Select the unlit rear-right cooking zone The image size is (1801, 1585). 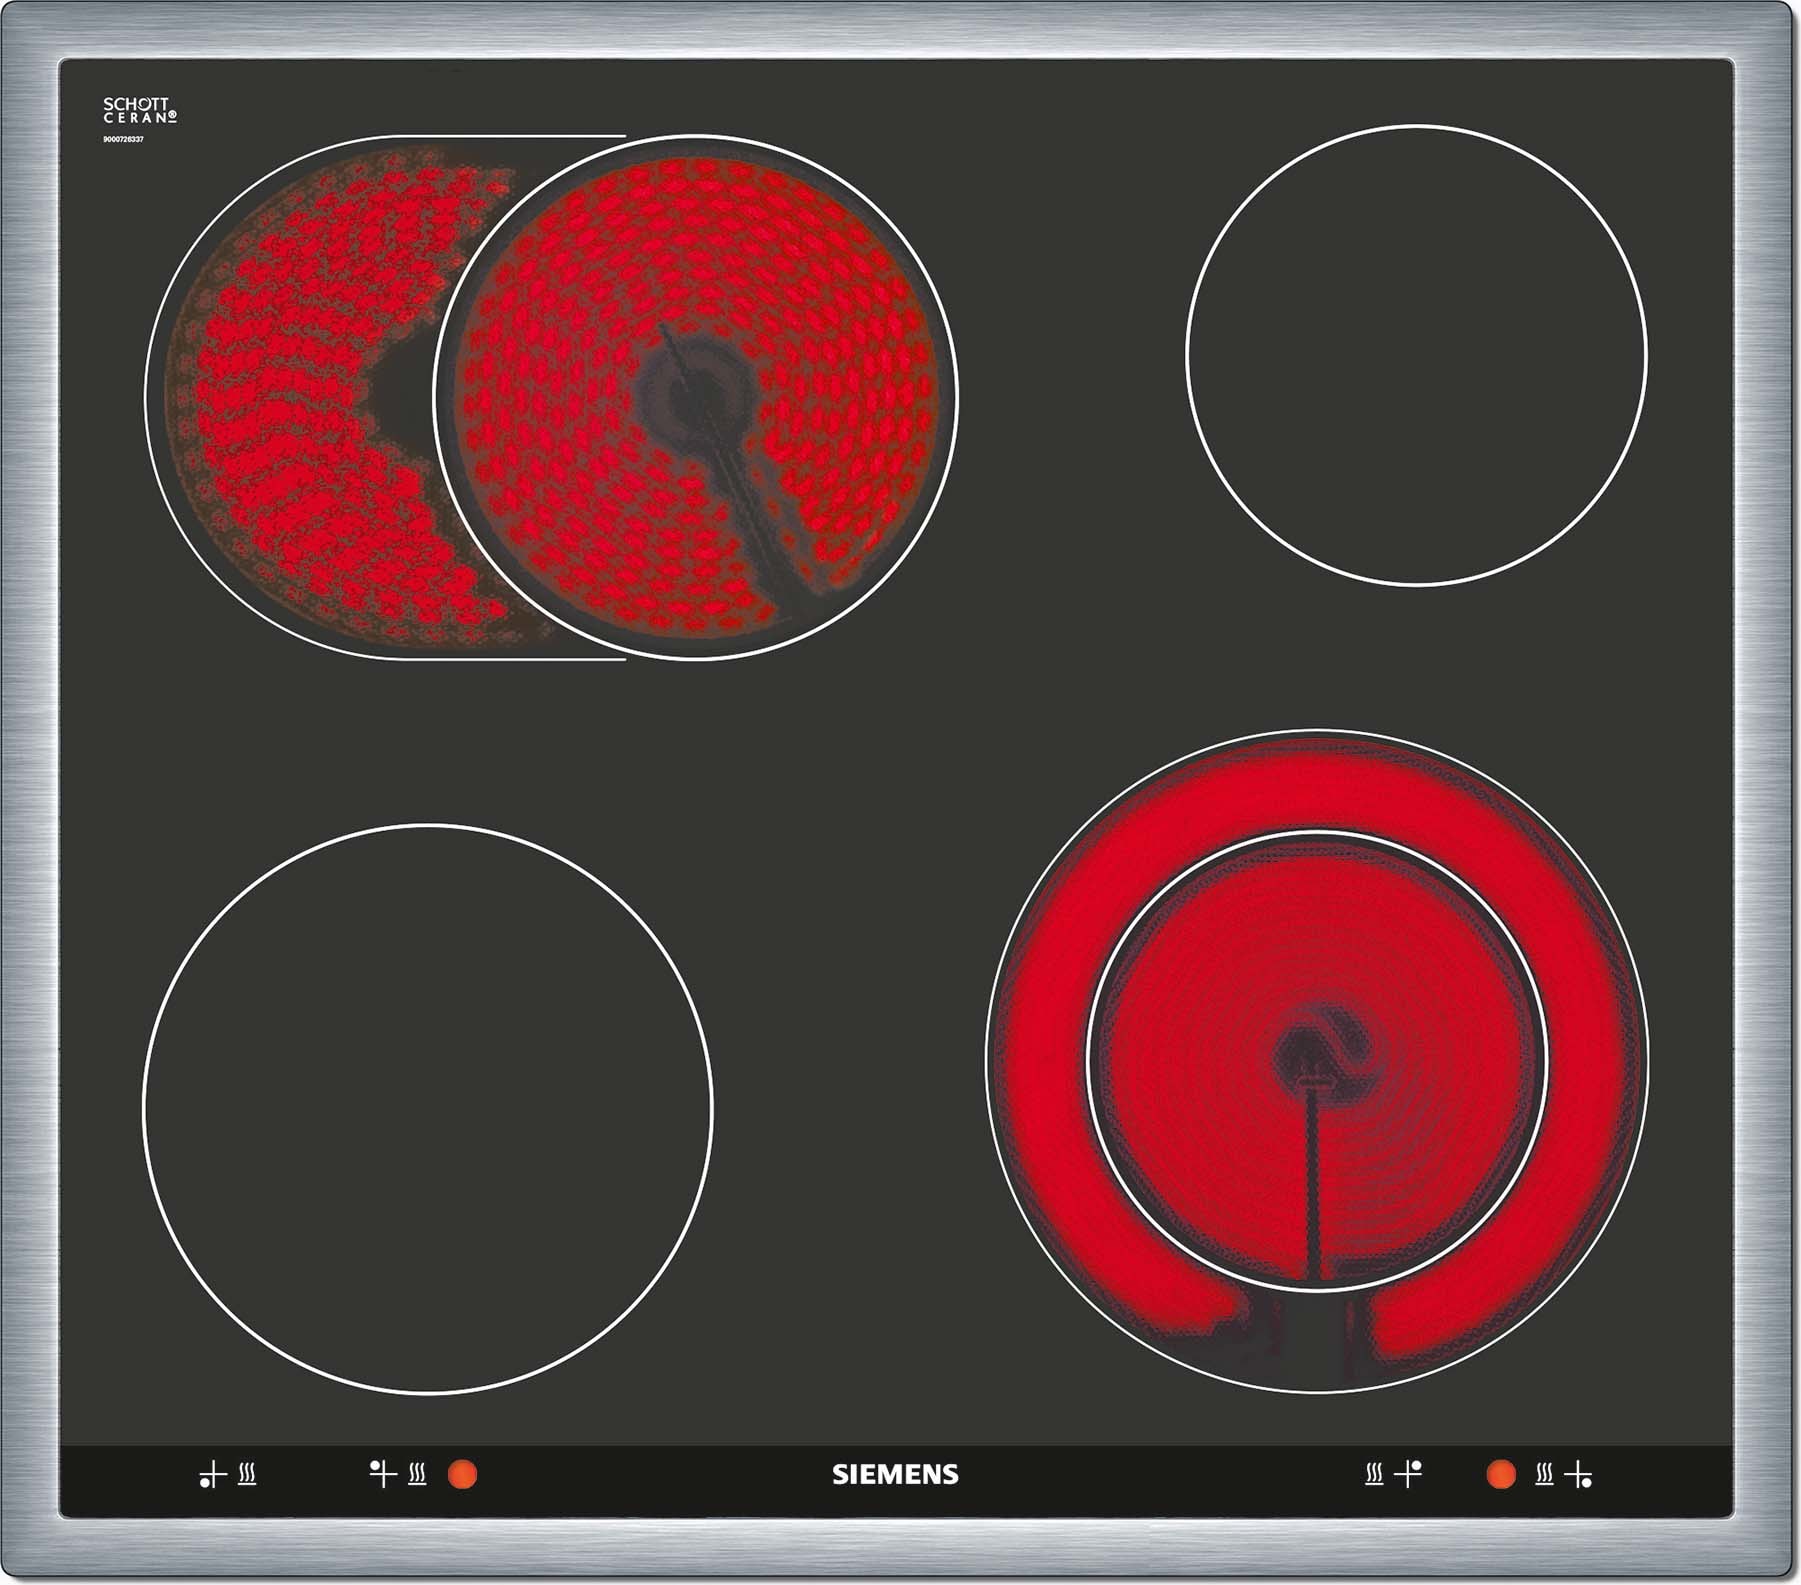[x=1416, y=355]
